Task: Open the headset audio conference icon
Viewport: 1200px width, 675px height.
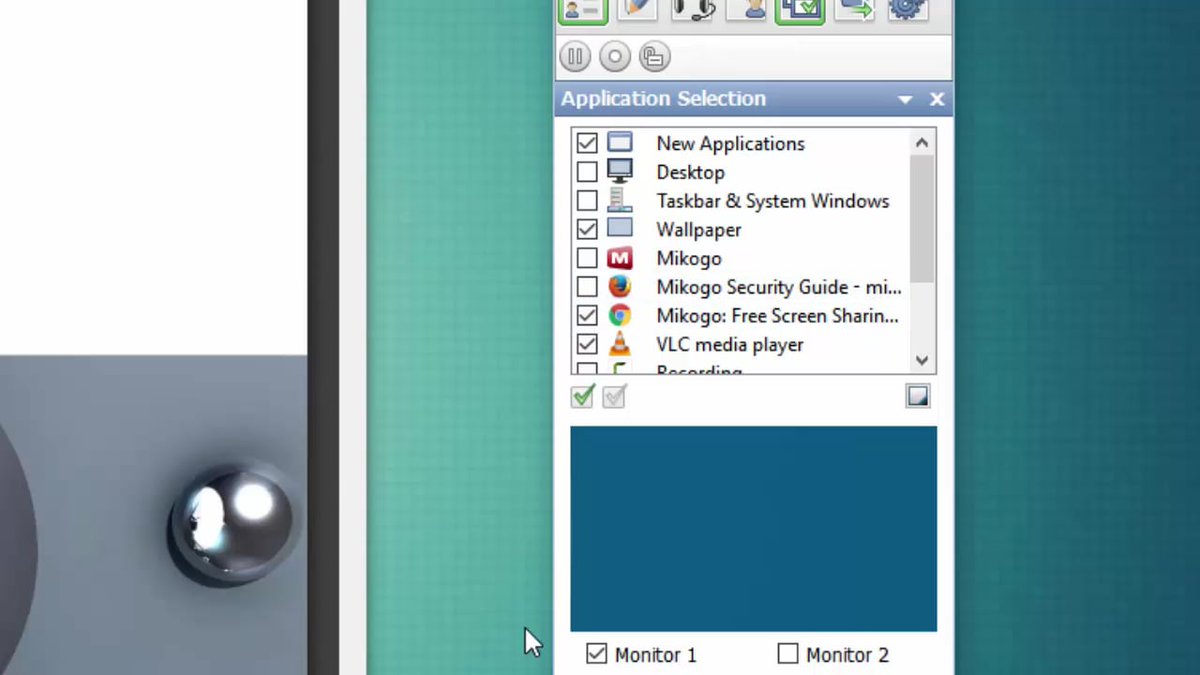Action: [x=691, y=9]
